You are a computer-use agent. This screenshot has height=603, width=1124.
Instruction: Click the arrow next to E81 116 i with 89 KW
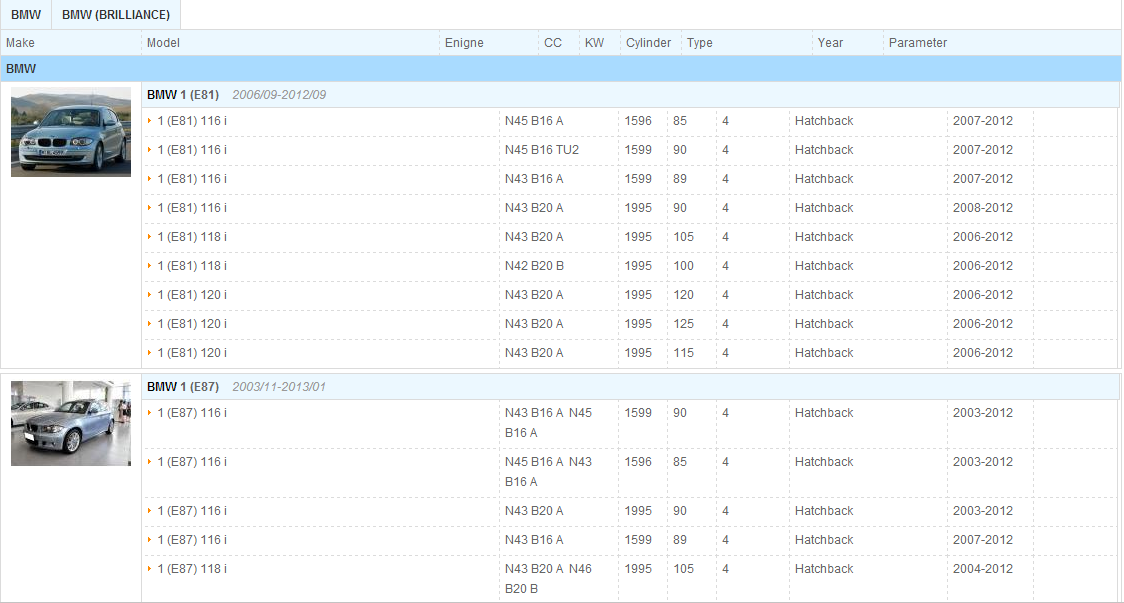click(x=150, y=179)
